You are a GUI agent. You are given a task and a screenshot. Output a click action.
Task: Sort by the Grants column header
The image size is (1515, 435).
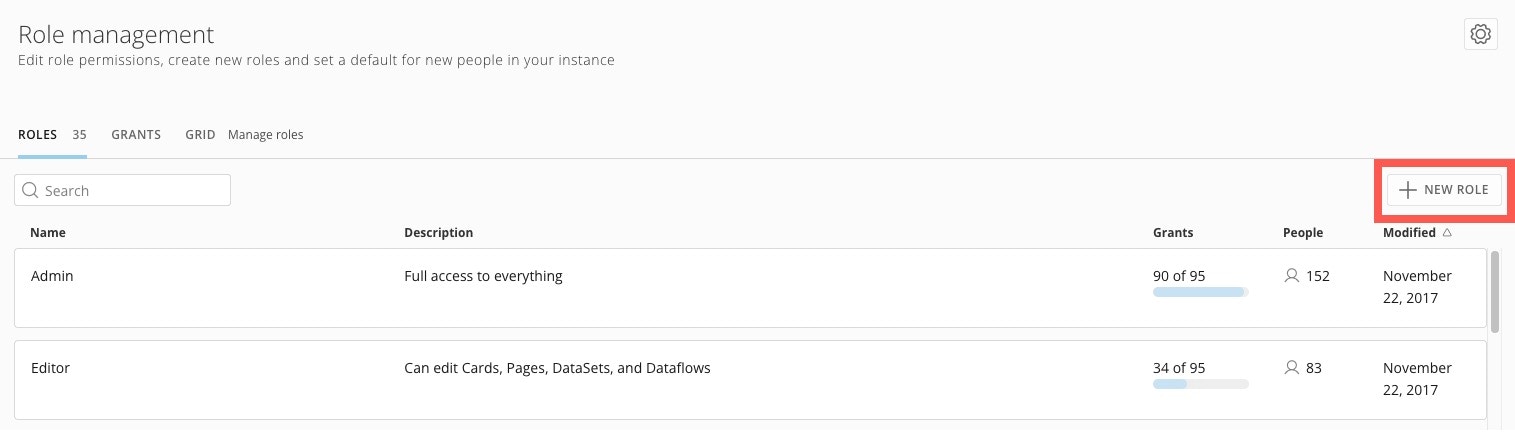coord(1173,233)
